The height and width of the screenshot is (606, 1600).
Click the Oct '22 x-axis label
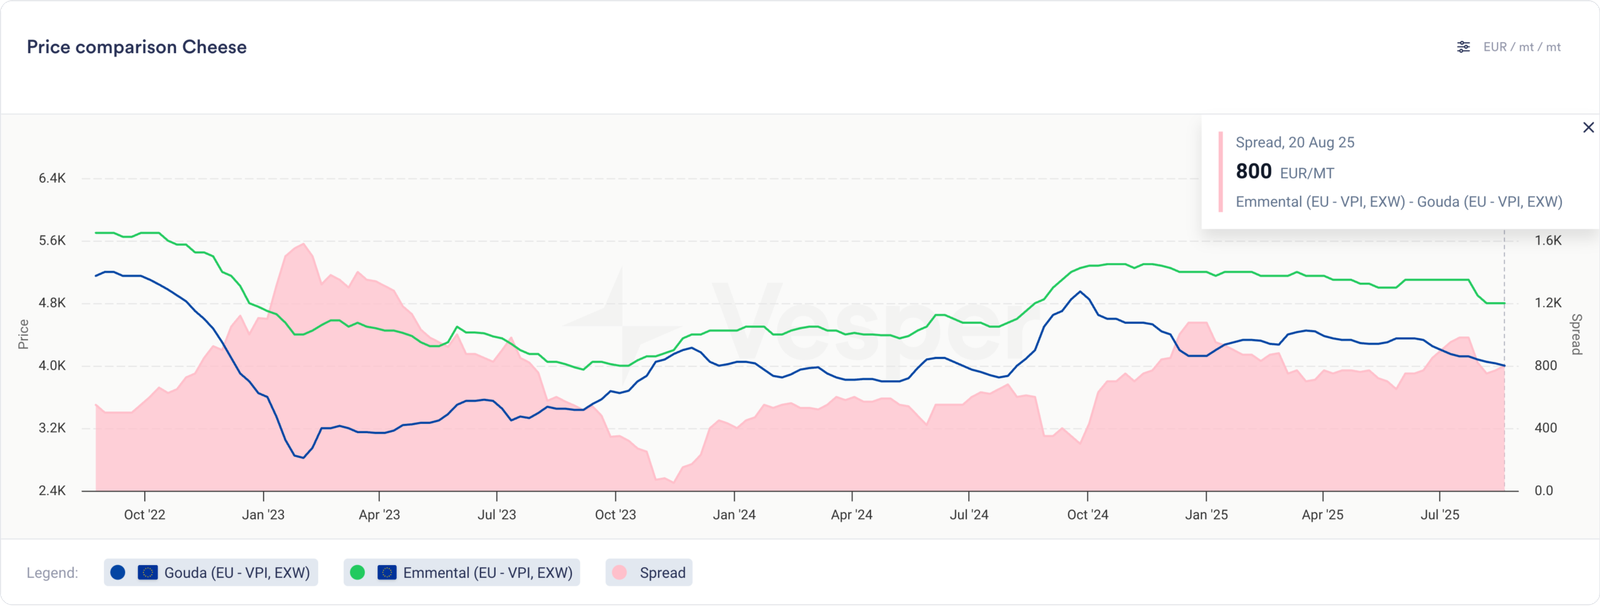coord(144,515)
